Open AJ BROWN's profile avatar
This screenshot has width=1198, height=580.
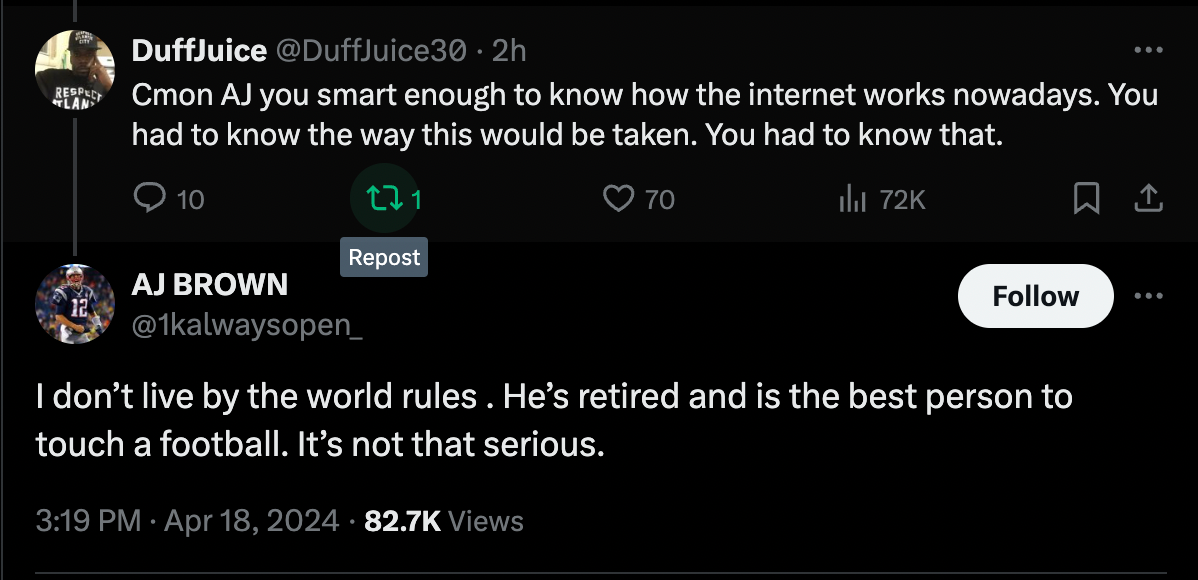(74, 304)
